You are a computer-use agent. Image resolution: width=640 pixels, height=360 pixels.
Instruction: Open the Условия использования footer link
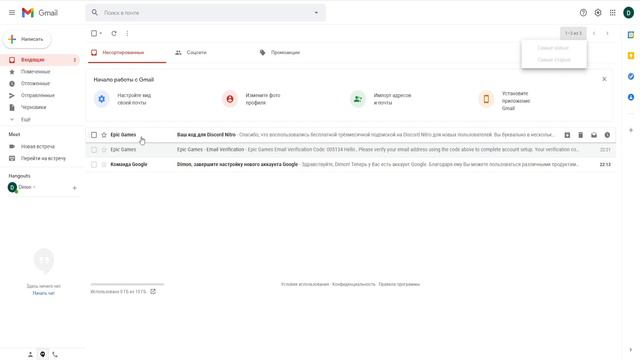tap(305, 284)
